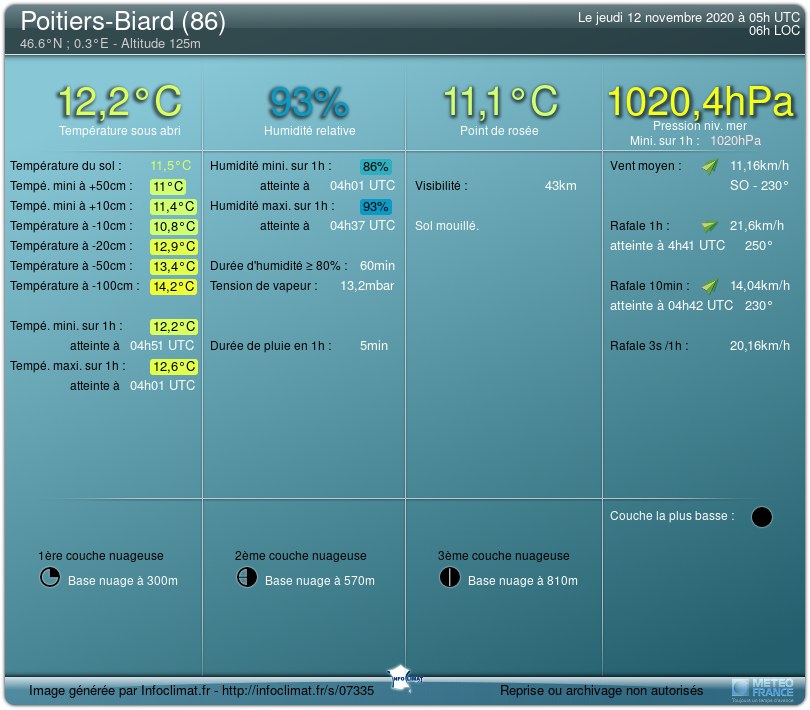Click the 1020,4hPa pressure reading
The width and height of the screenshot is (810, 710).
click(x=700, y=101)
